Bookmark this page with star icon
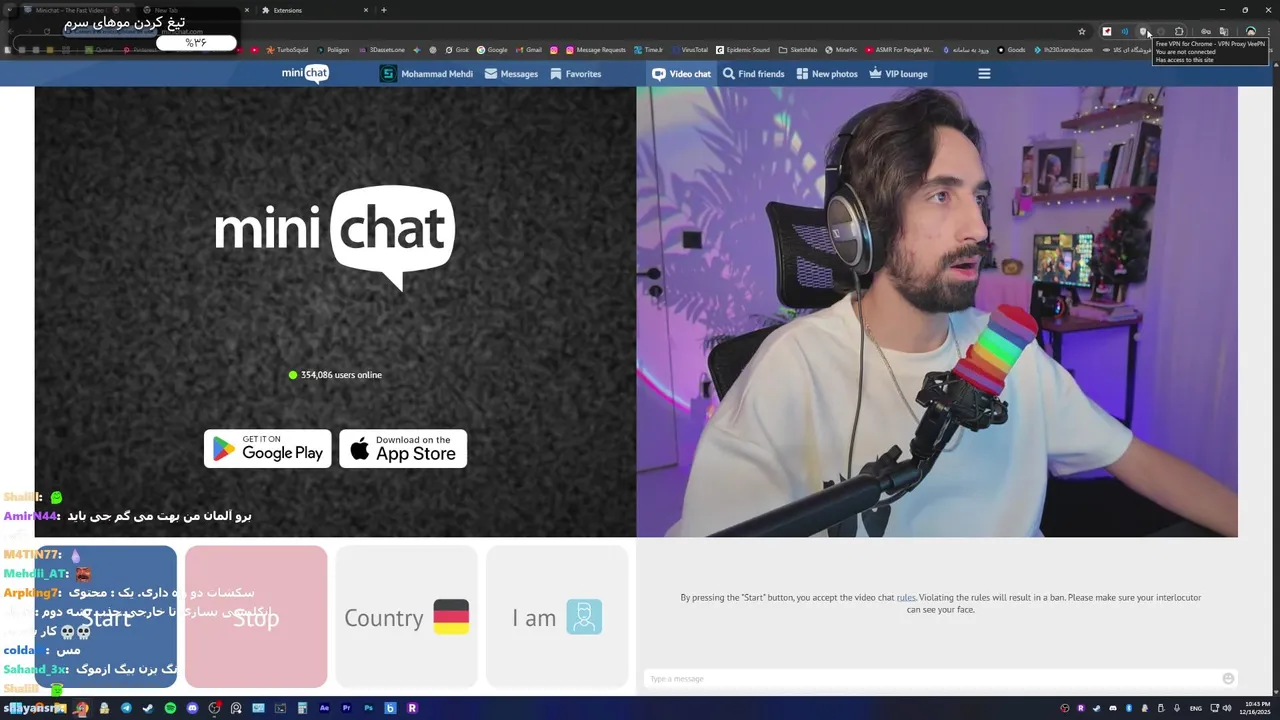Screen dimensions: 1280x720 click(x=1082, y=32)
